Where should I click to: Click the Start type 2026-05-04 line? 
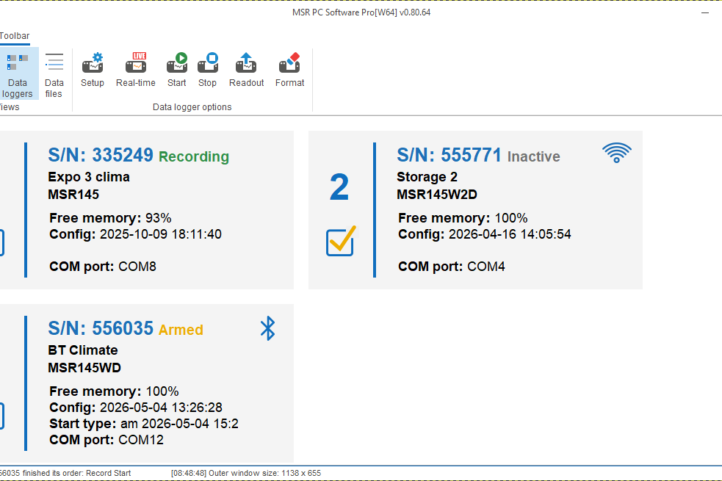(x=144, y=423)
